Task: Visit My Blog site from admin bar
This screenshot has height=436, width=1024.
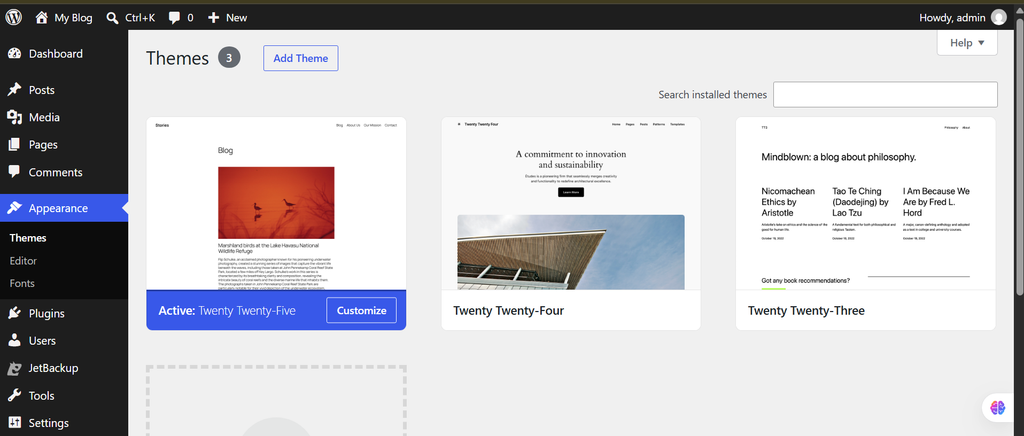Action: coord(63,18)
